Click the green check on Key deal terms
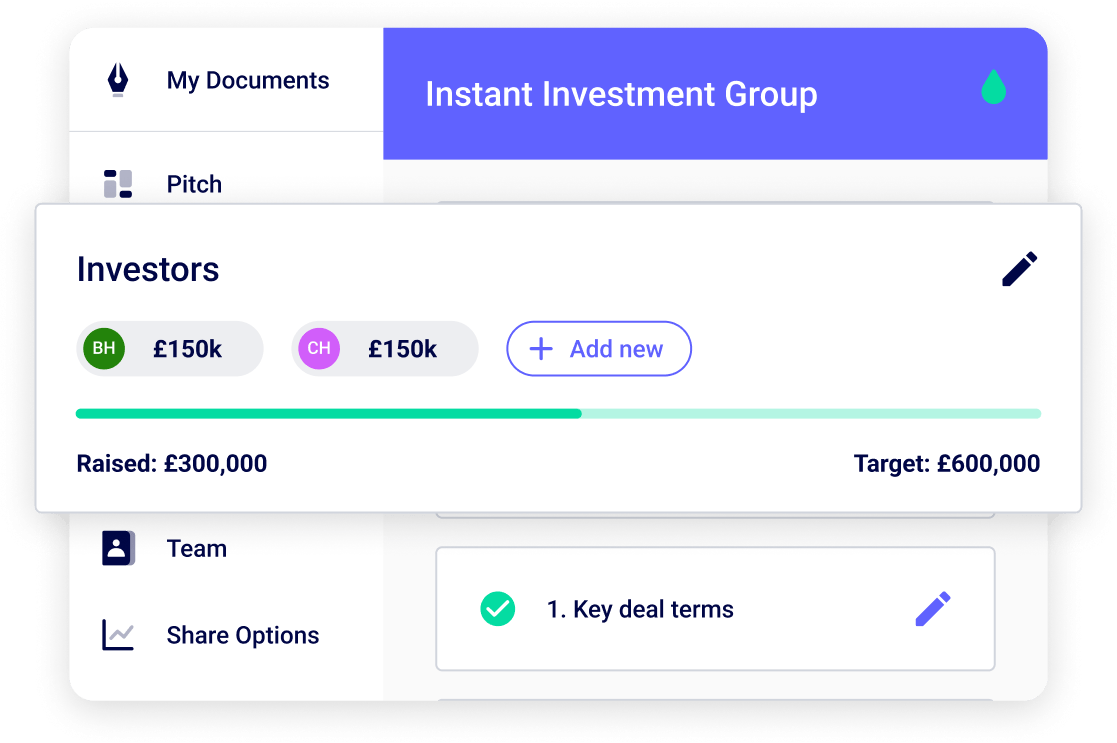This screenshot has width=1117, height=743. [497, 608]
